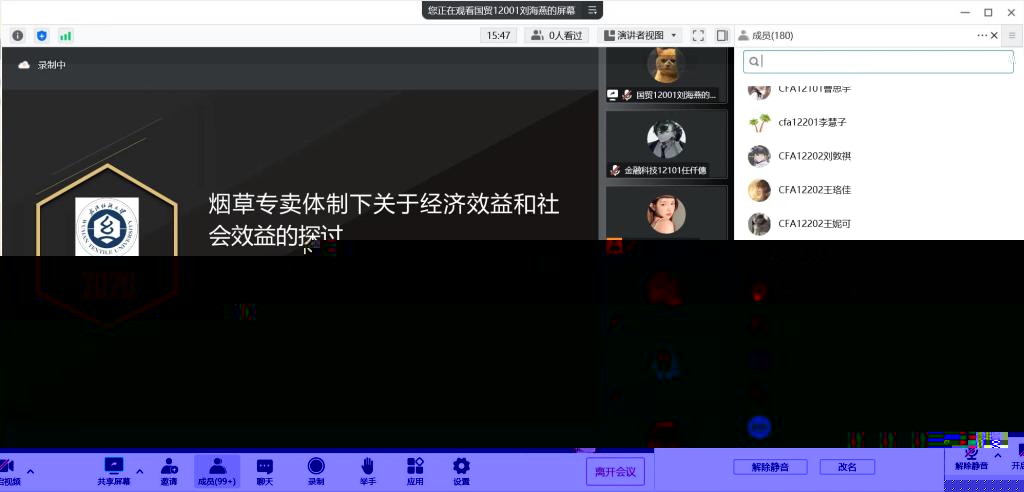This screenshot has height=492, width=1024.
Task: Open the Apps (应用) icon
Action: pos(415,466)
